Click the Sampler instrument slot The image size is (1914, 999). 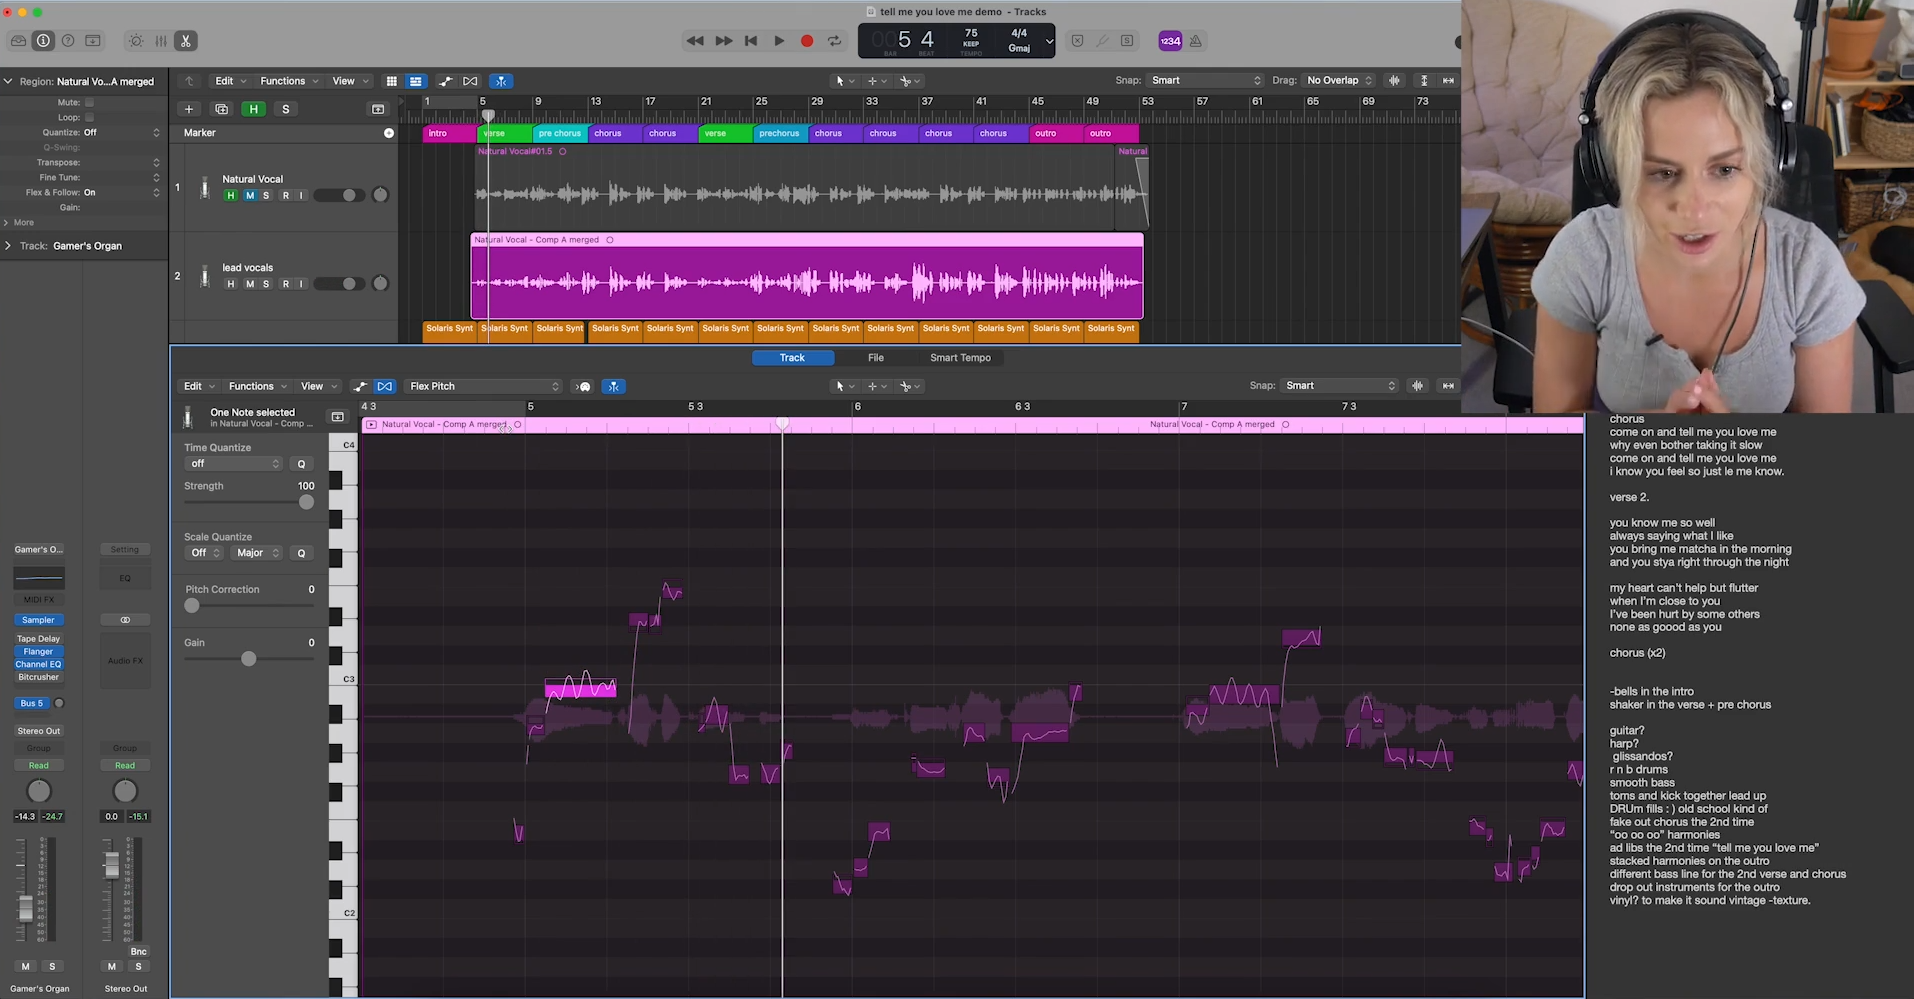coord(38,620)
